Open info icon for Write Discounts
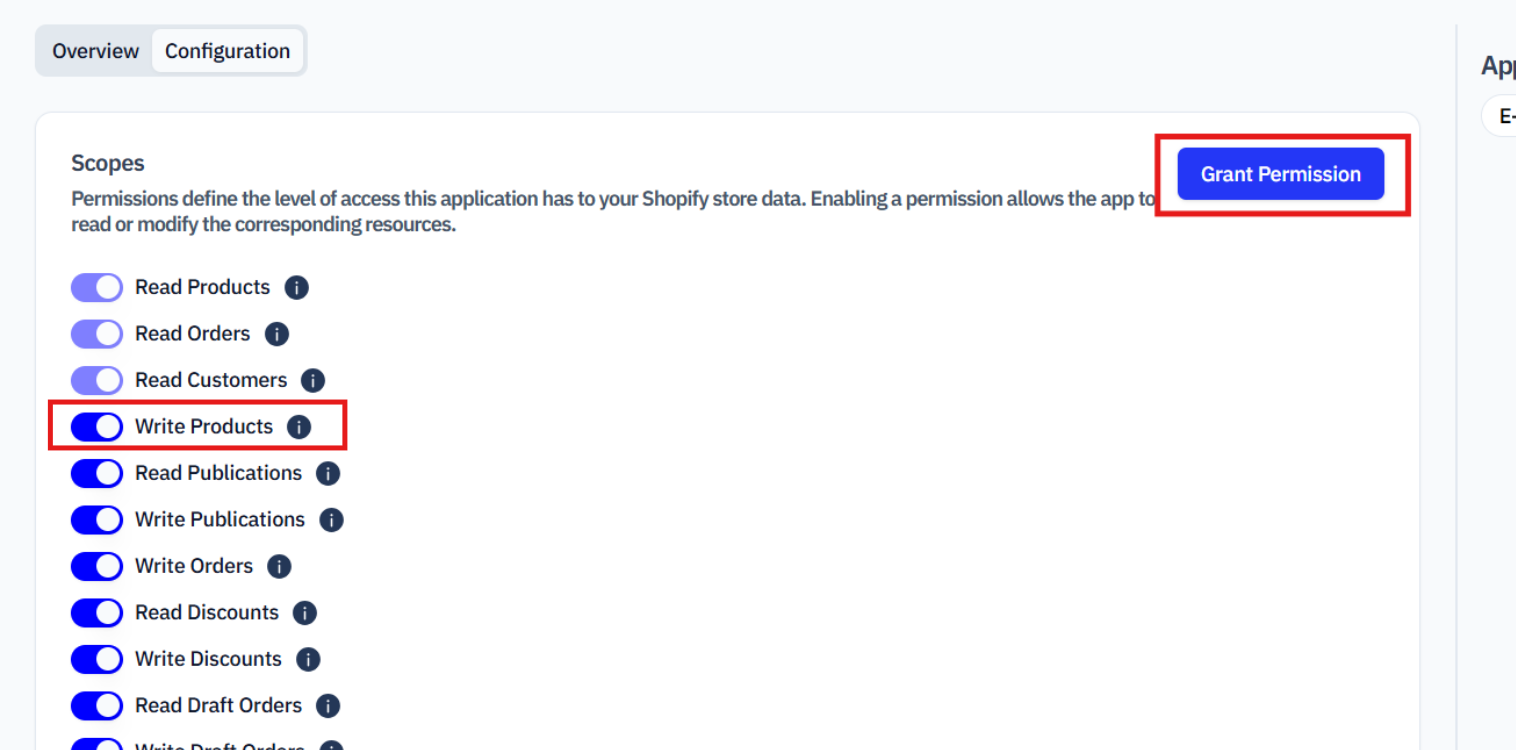This screenshot has height=750, width=1516. 308,660
